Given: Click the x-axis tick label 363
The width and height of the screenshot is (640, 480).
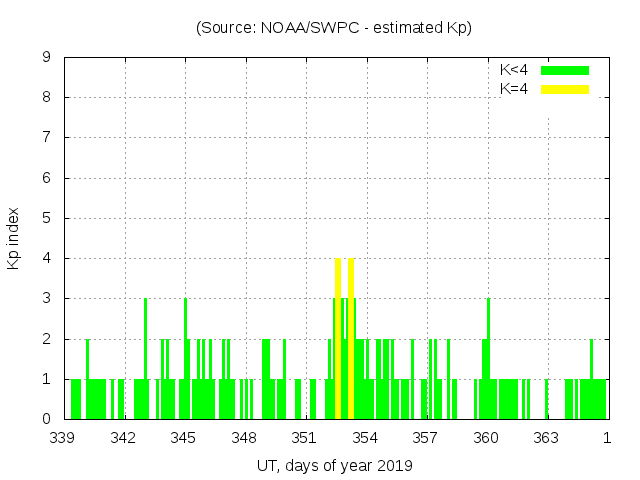Looking at the screenshot, I should [546, 438].
